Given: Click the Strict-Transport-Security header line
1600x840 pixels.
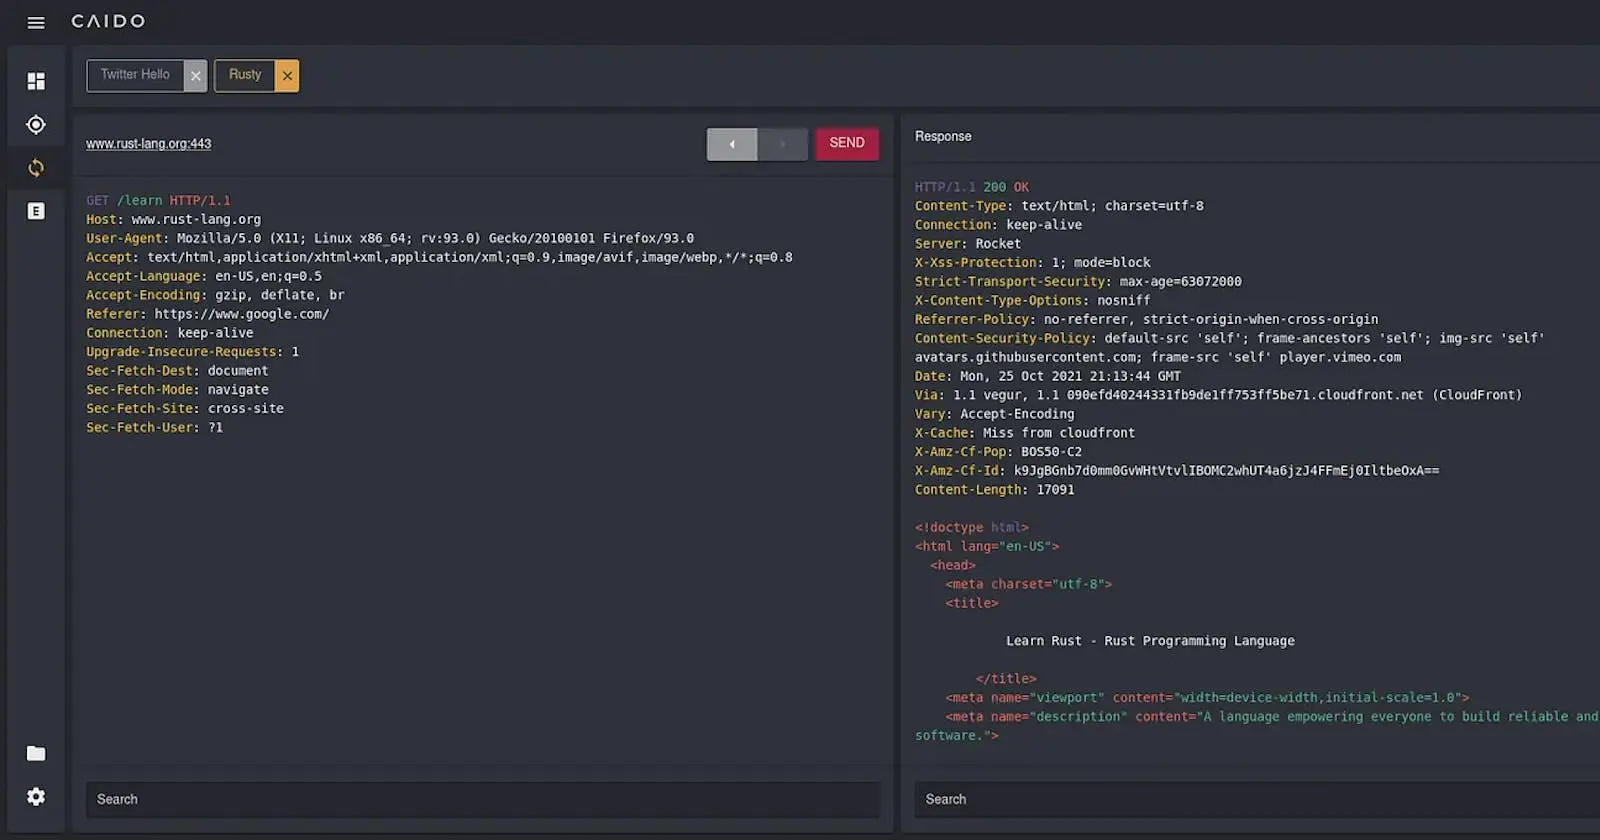Looking at the screenshot, I should [1078, 283].
